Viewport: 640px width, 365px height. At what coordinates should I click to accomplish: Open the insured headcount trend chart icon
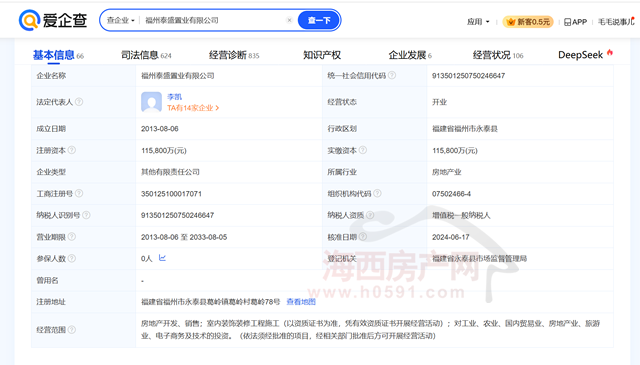click(162, 258)
